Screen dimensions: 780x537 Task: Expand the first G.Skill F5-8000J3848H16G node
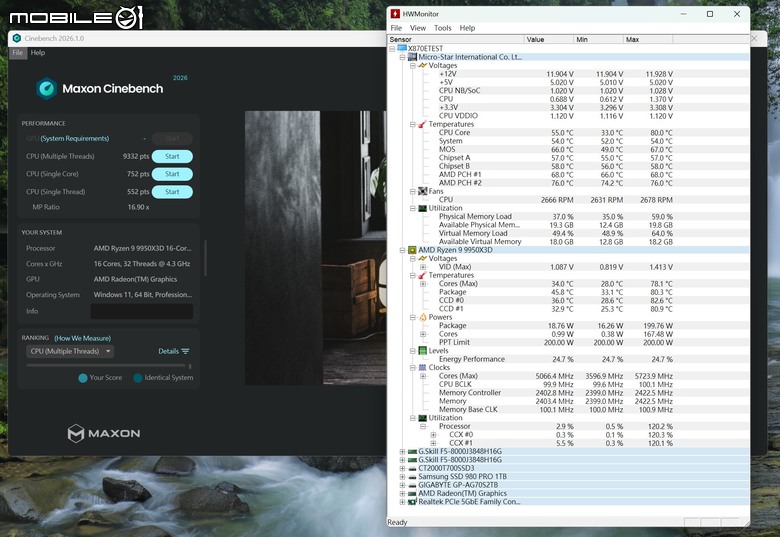coord(402,451)
